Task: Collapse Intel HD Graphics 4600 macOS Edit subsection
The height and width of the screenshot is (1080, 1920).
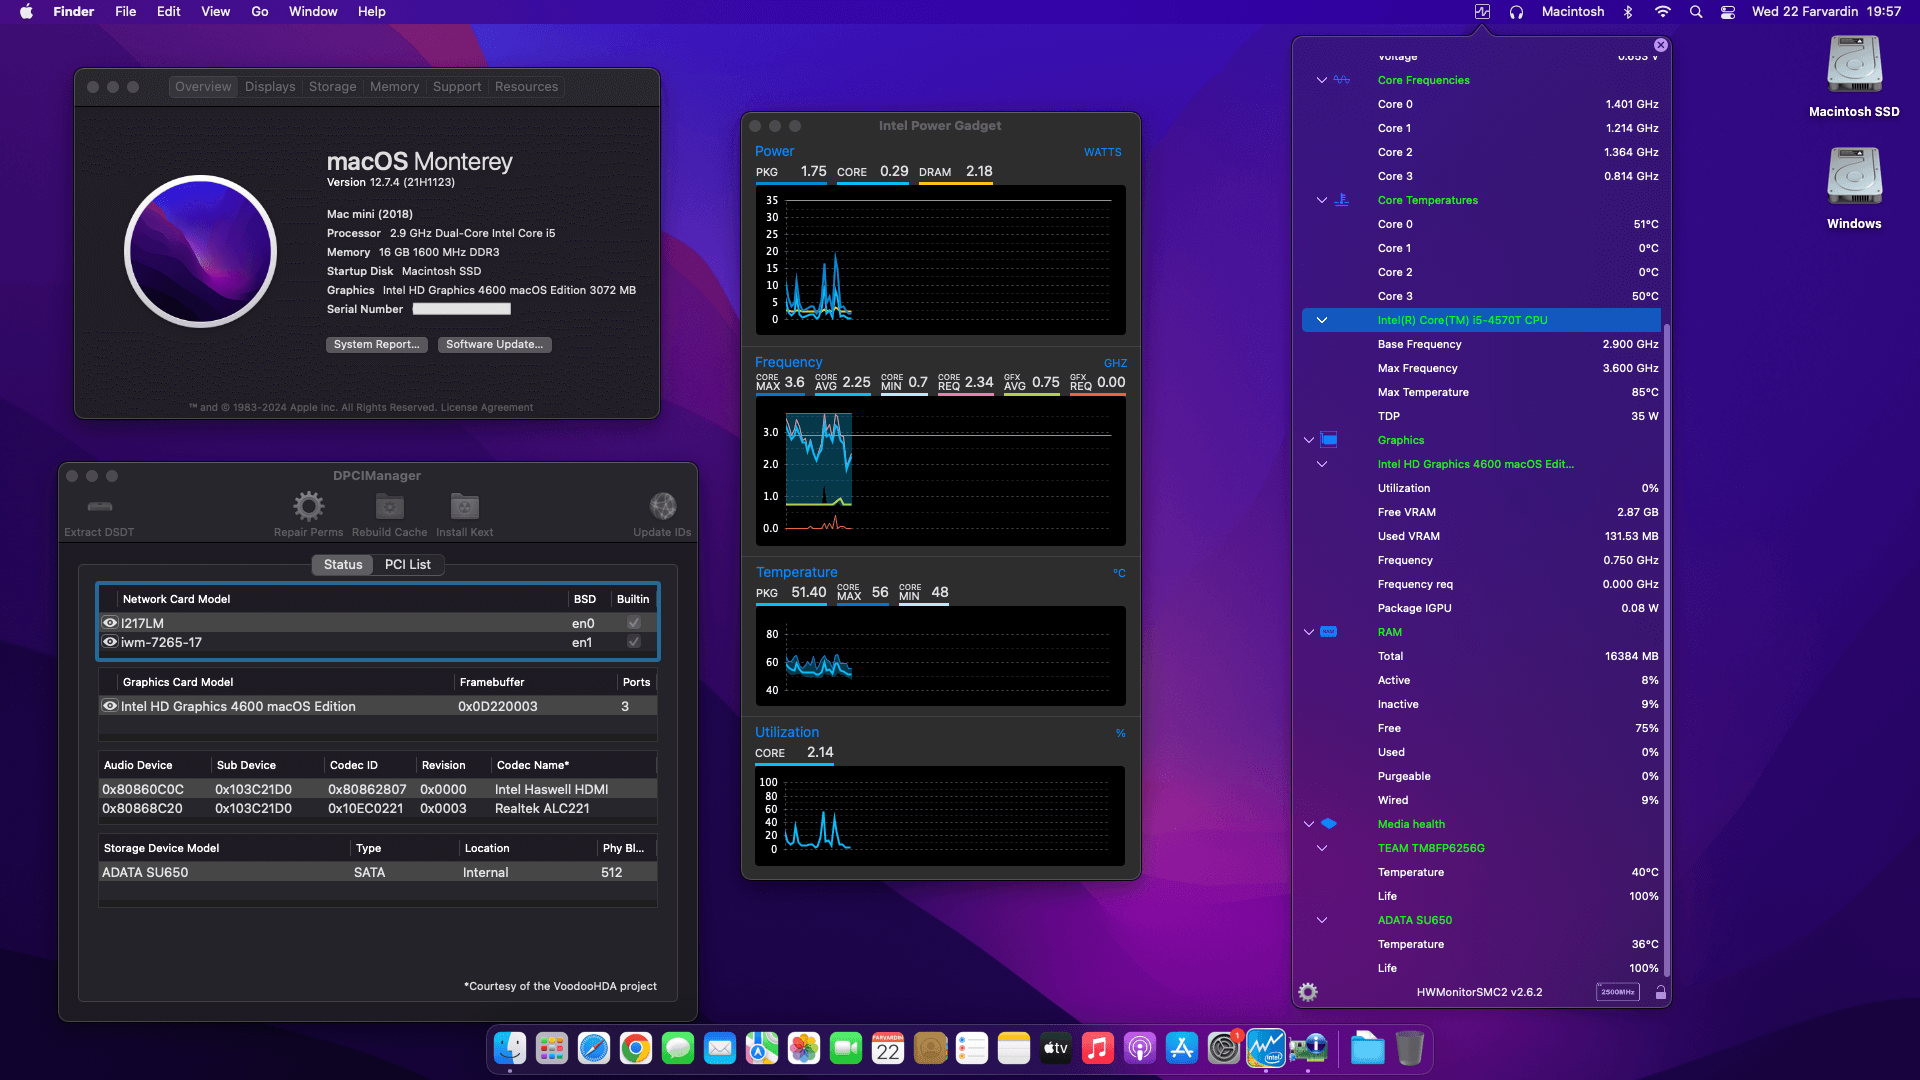Action: click(x=1322, y=464)
